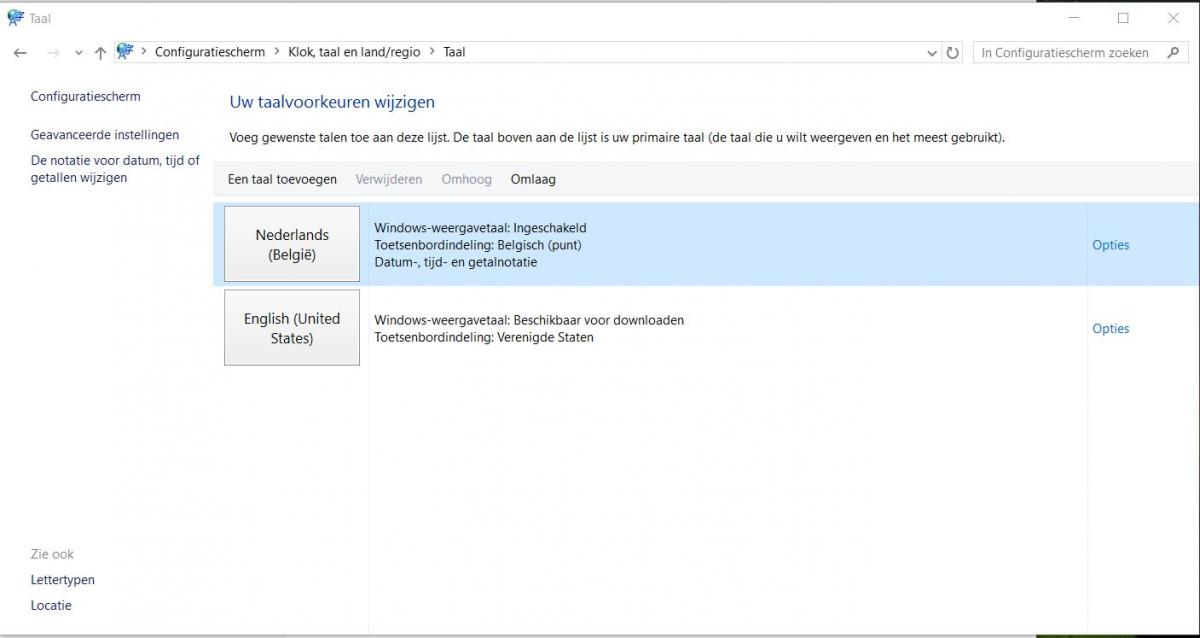Click the Uw taalvoorkeuren wijzigen heading
Image resolution: width=1200 pixels, height=638 pixels.
point(332,102)
